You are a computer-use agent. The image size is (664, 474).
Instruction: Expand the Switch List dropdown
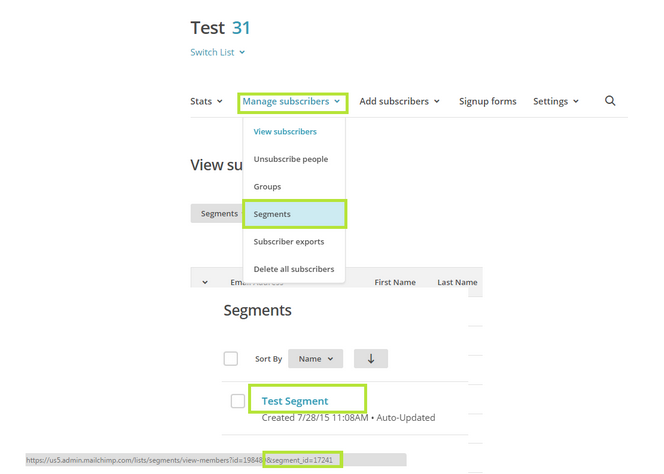coord(217,52)
